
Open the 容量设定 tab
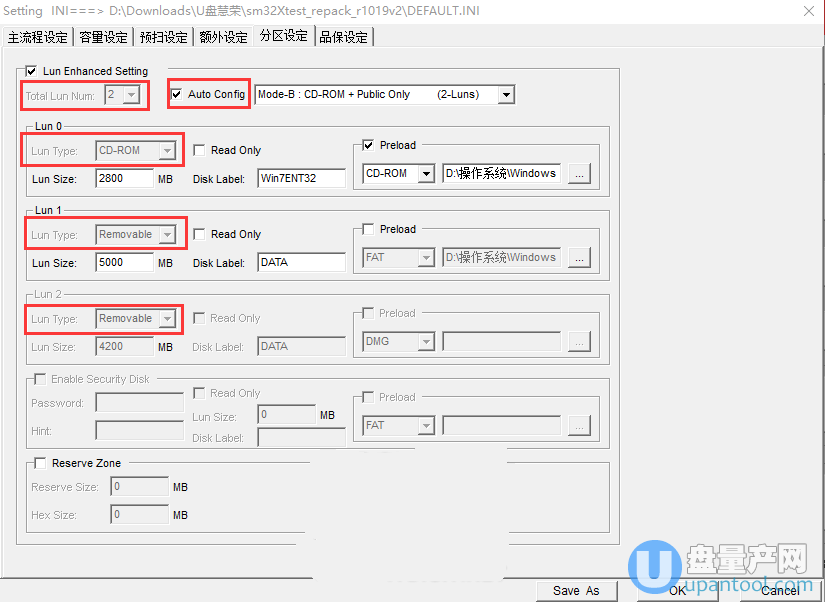[103, 37]
